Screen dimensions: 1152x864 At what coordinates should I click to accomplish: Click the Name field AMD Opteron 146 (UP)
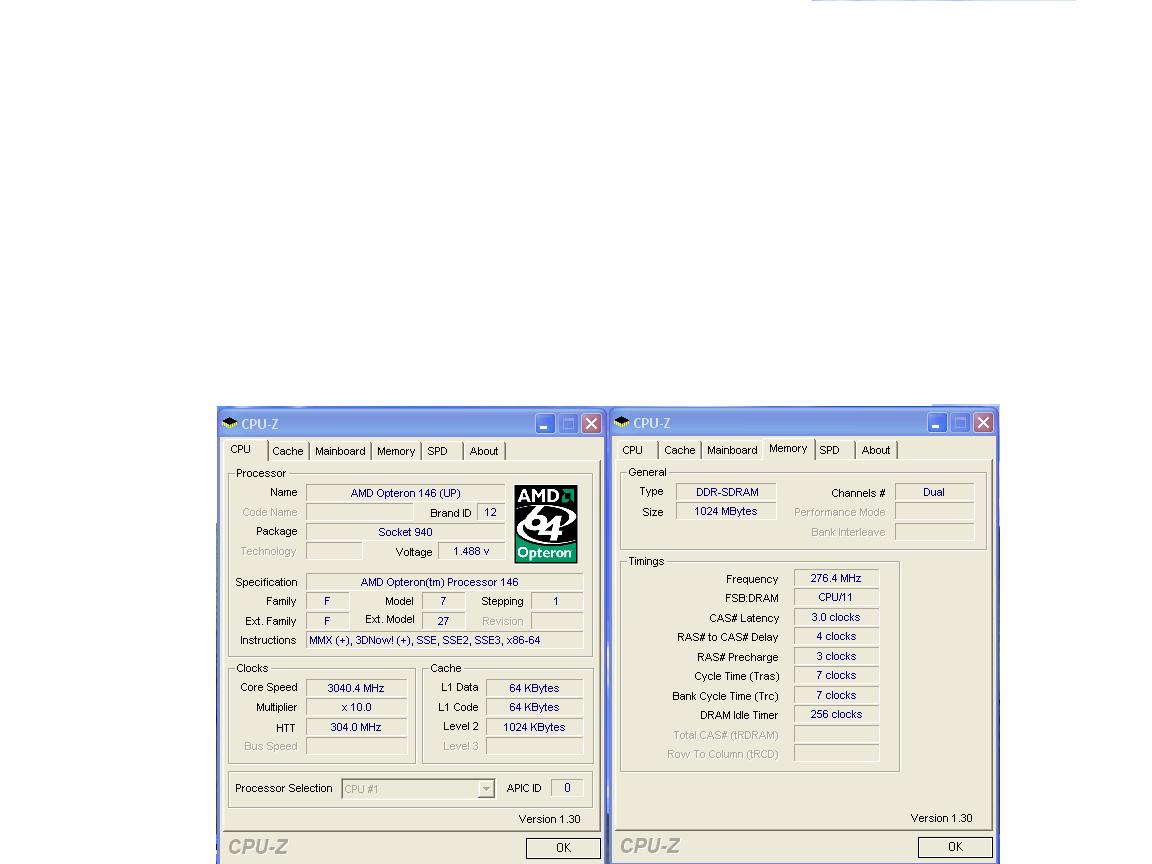click(406, 493)
